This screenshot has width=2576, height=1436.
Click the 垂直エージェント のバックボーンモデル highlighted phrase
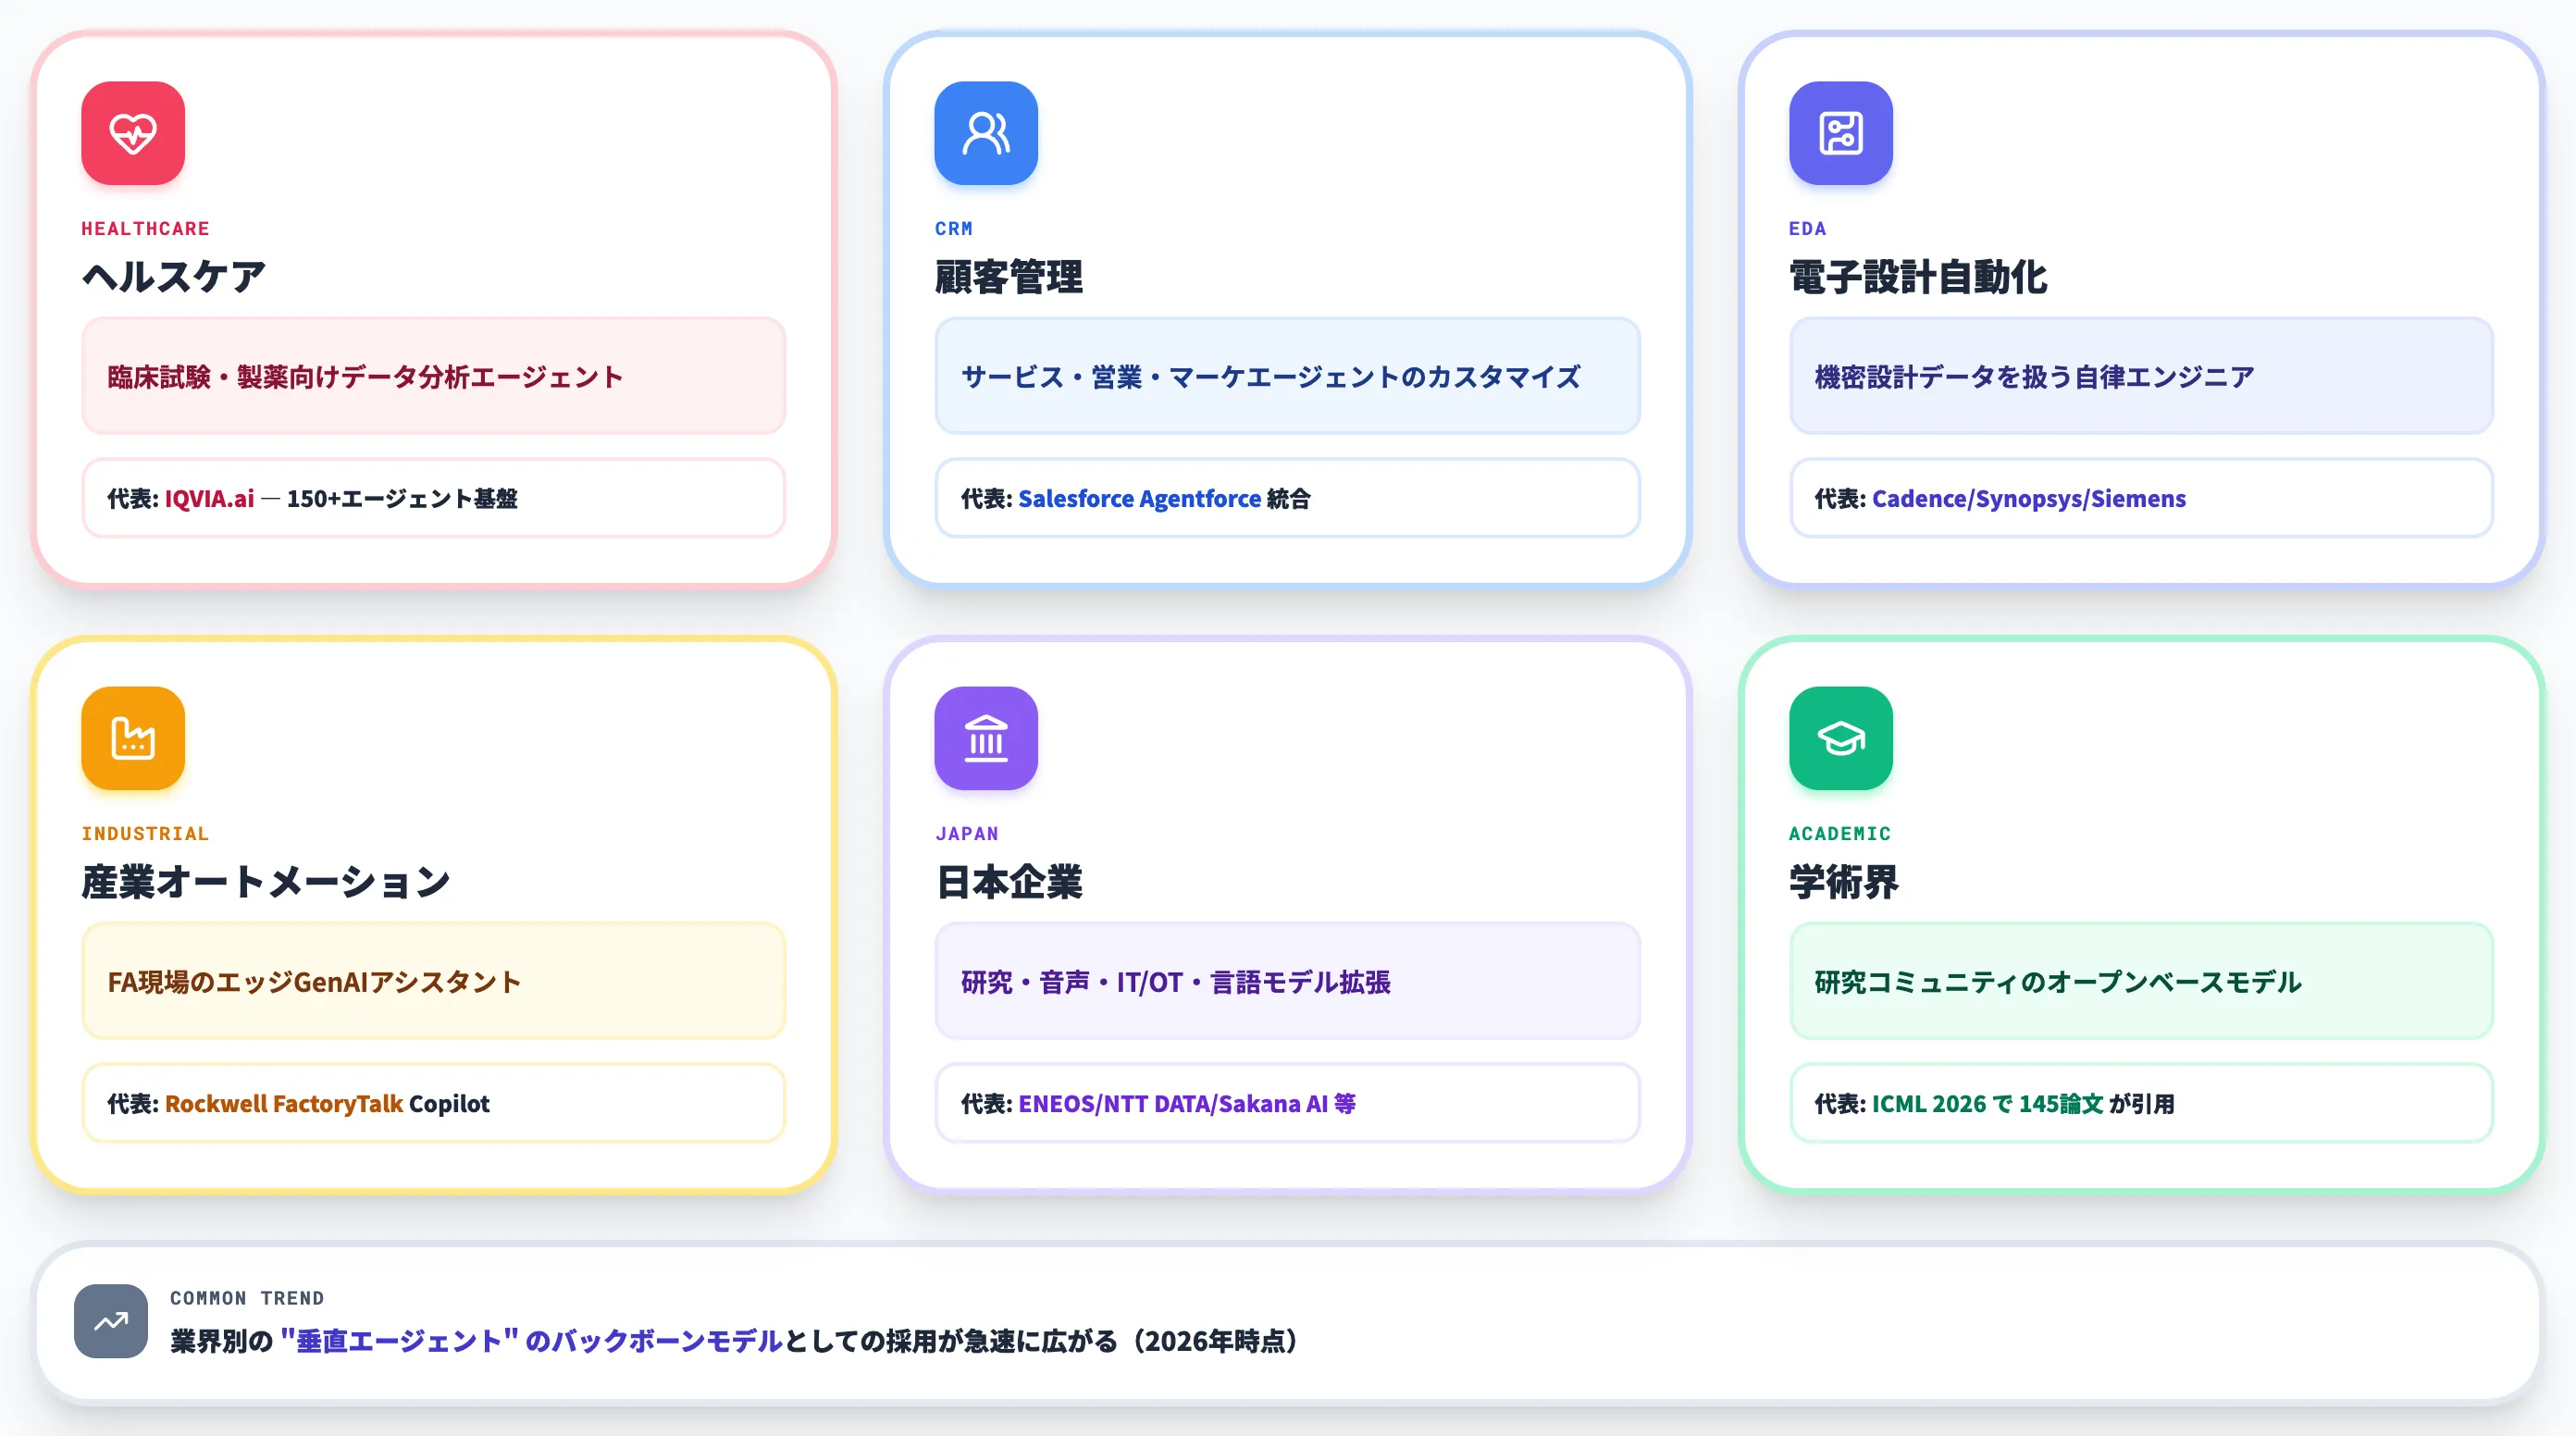tap(531, 1341)
